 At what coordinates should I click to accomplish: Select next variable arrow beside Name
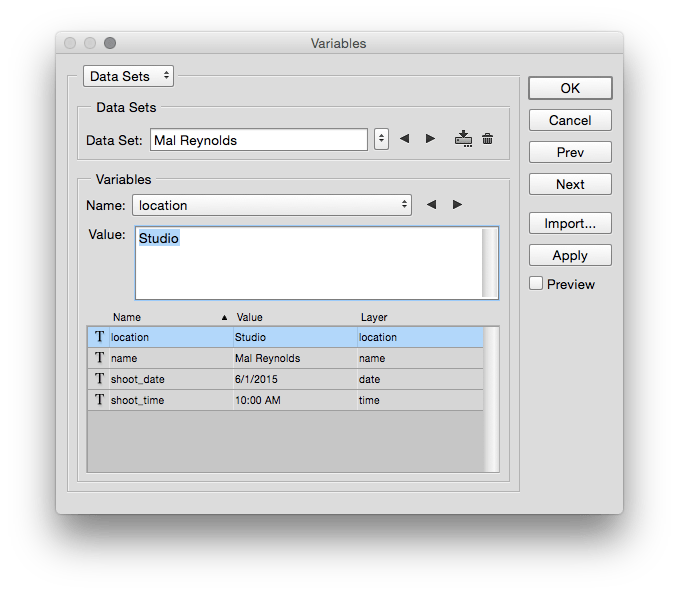coord(457,205)
